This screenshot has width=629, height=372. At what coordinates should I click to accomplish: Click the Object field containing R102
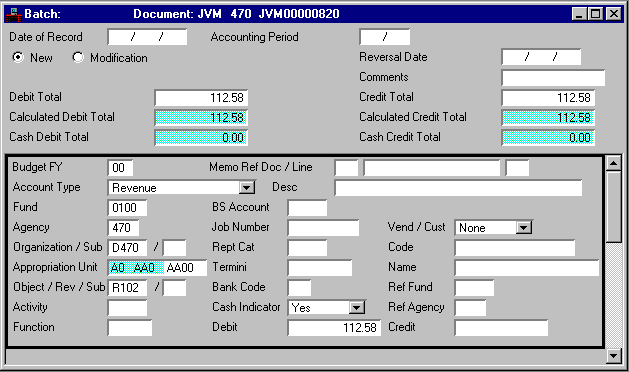coord(127,288)
